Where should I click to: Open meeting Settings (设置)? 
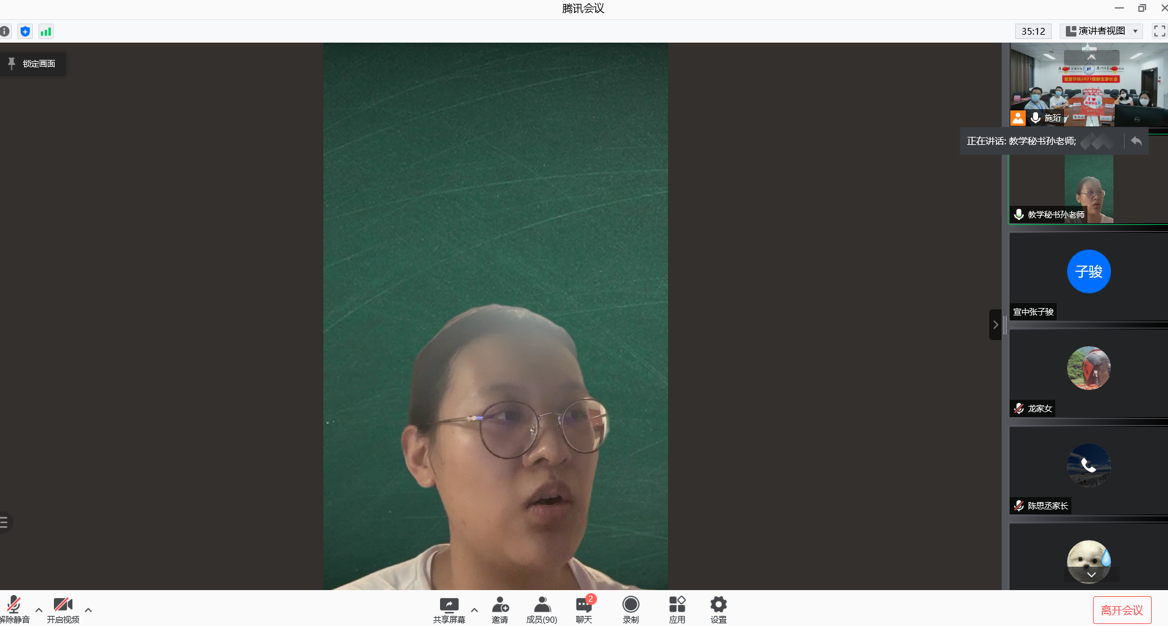pos(718,608)
